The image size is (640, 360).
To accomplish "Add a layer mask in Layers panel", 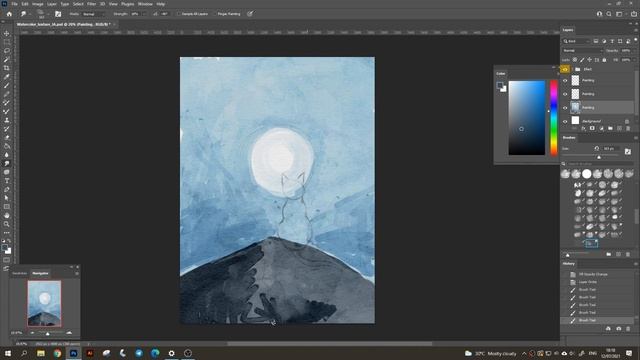I will (x=592, y=129).
